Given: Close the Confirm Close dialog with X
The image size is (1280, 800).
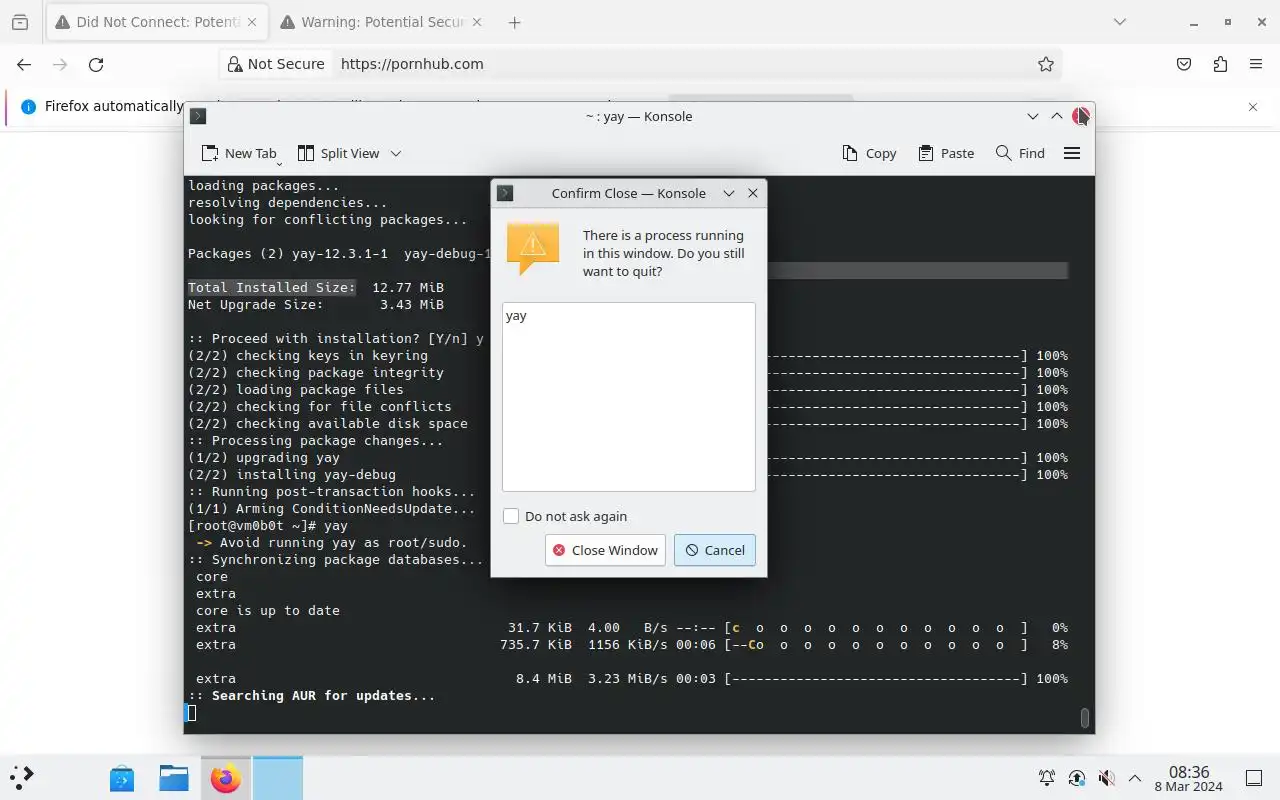Looking at the screenshot, I should [x=753, y=193].
